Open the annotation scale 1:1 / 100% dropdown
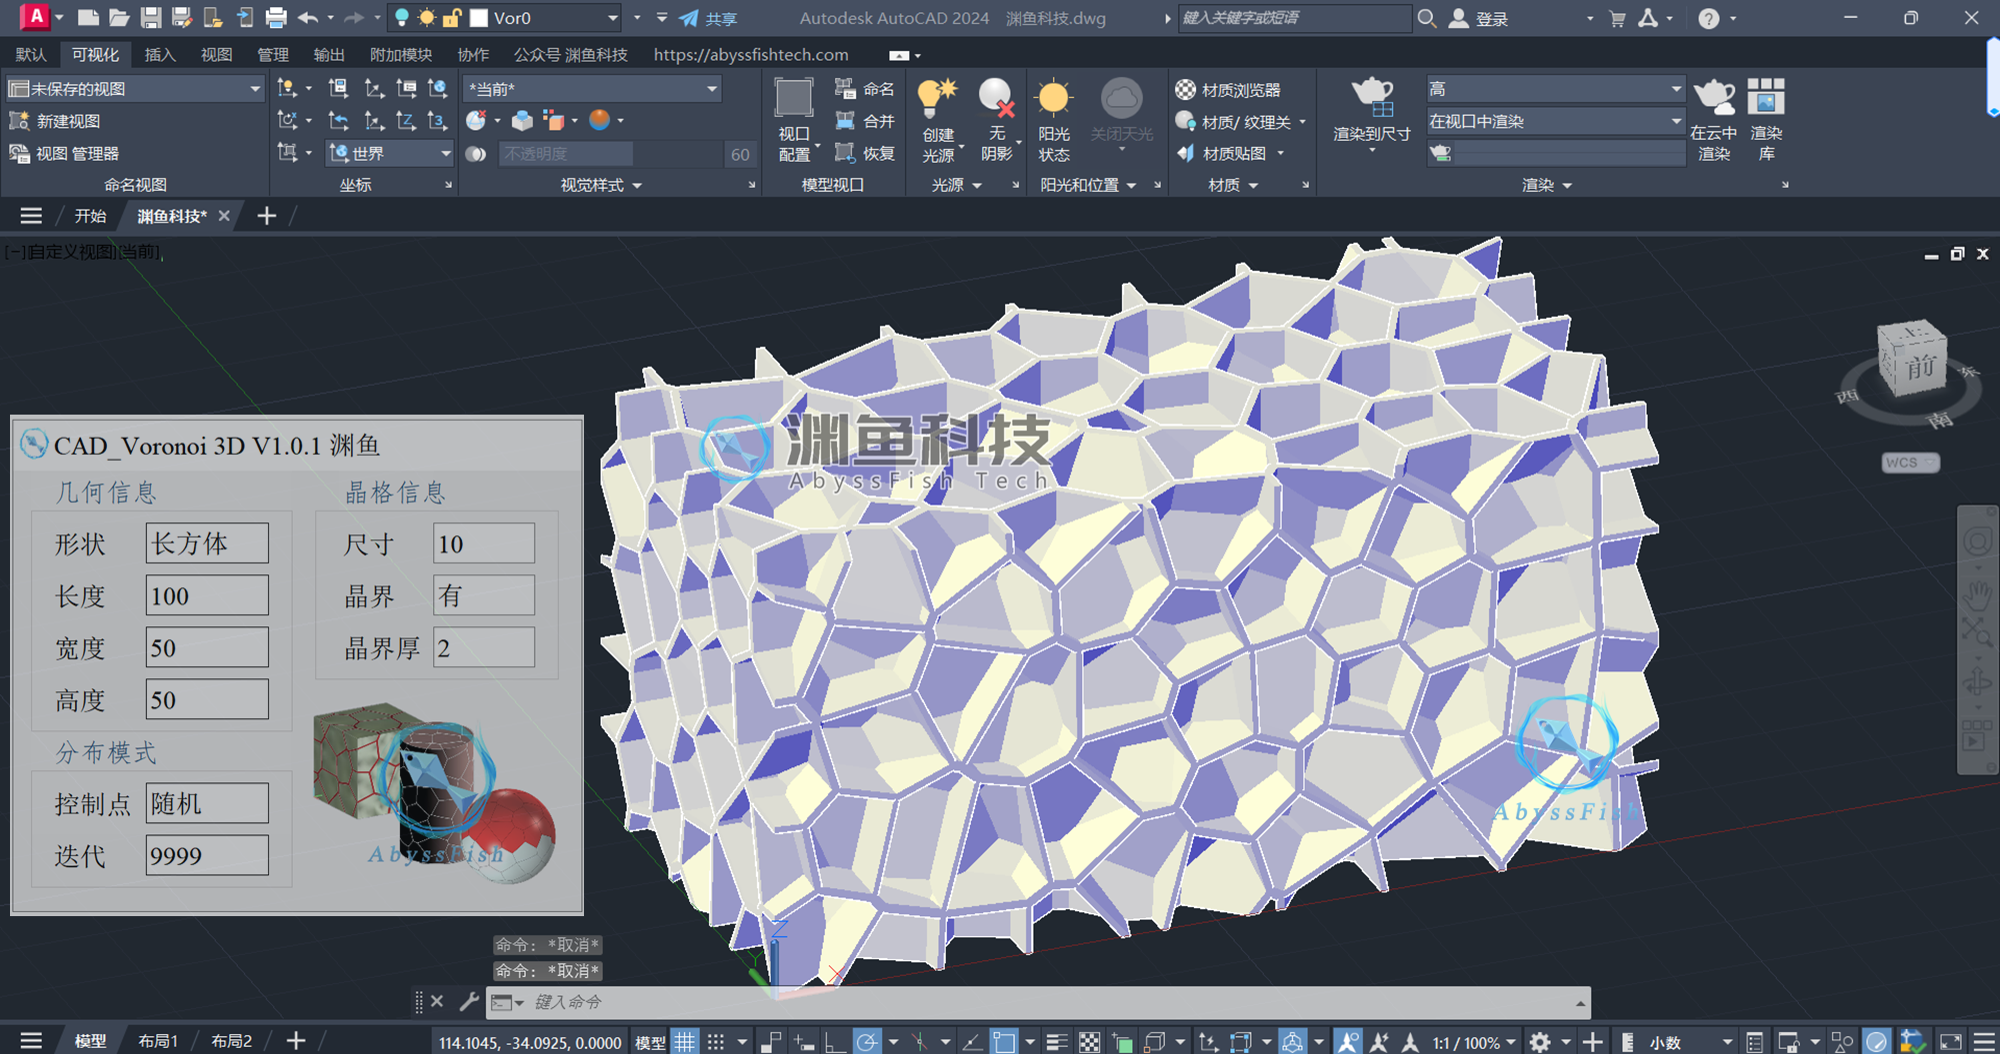 [1475, 1042]
